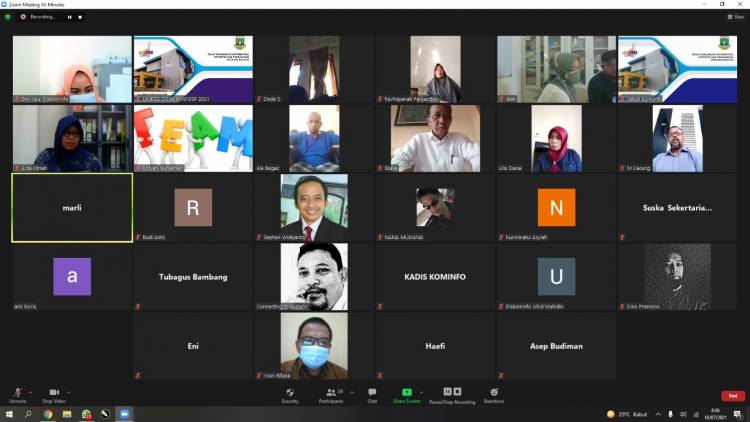The height and width of the screenshot is (422, 750).
Task: Select the Tubagus Bambang tile
Action: point(193,277)
